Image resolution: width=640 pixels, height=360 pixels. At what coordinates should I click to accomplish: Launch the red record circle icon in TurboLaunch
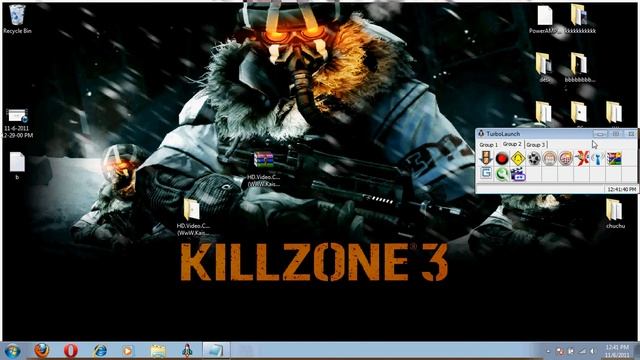[502, 158]
